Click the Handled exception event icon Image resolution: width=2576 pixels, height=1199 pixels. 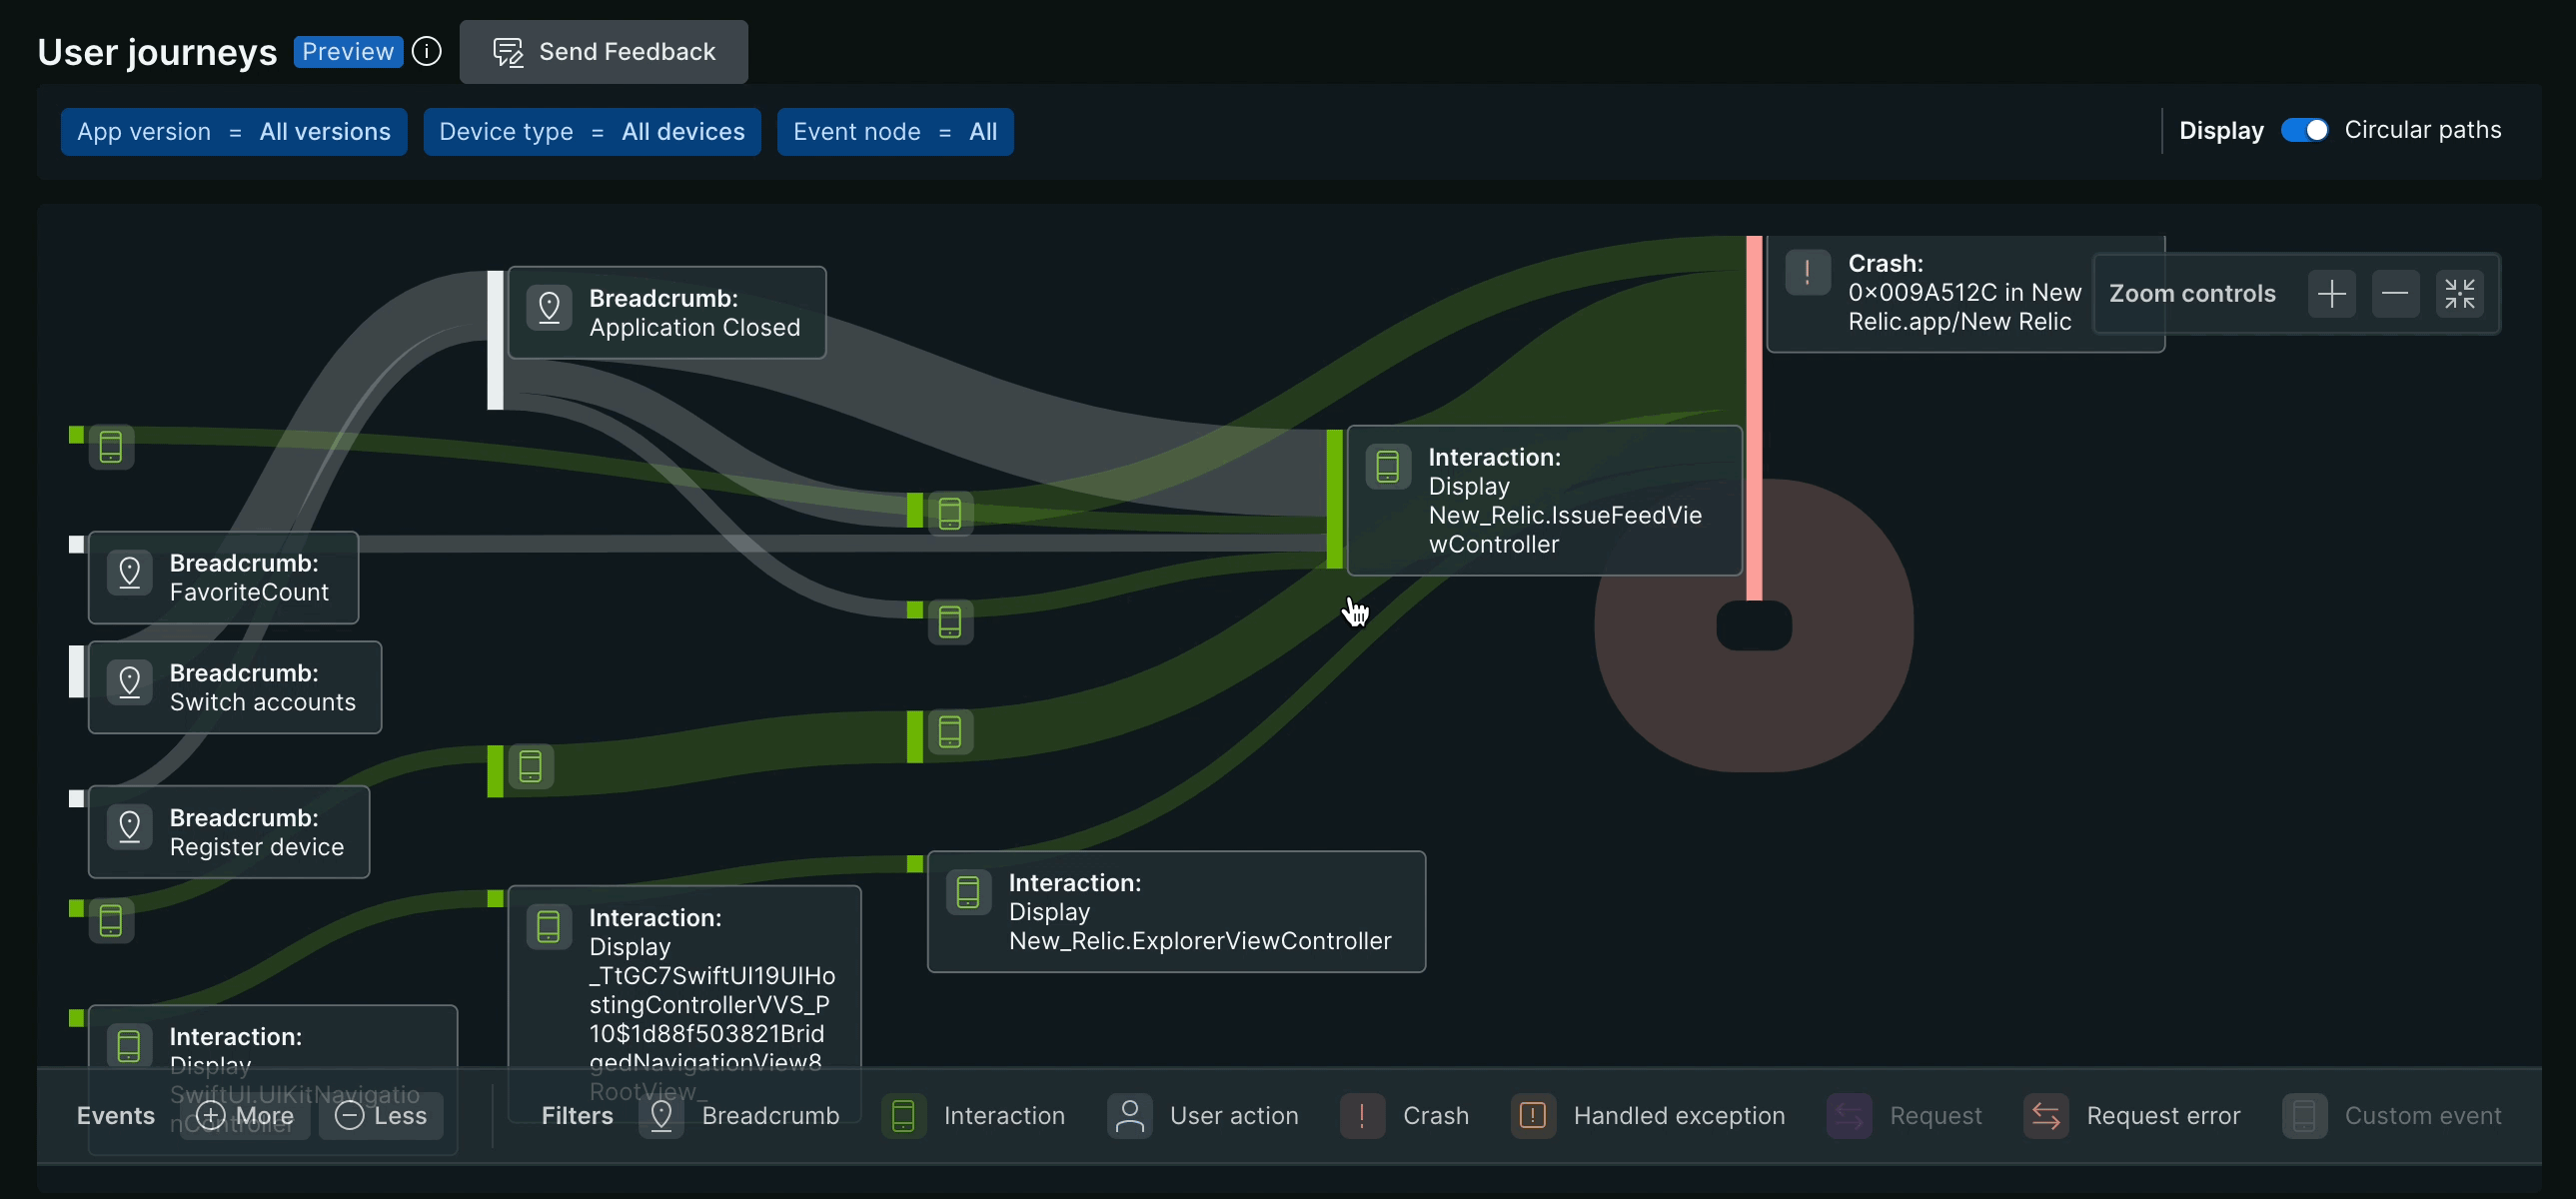(x=1532, y=1115)
